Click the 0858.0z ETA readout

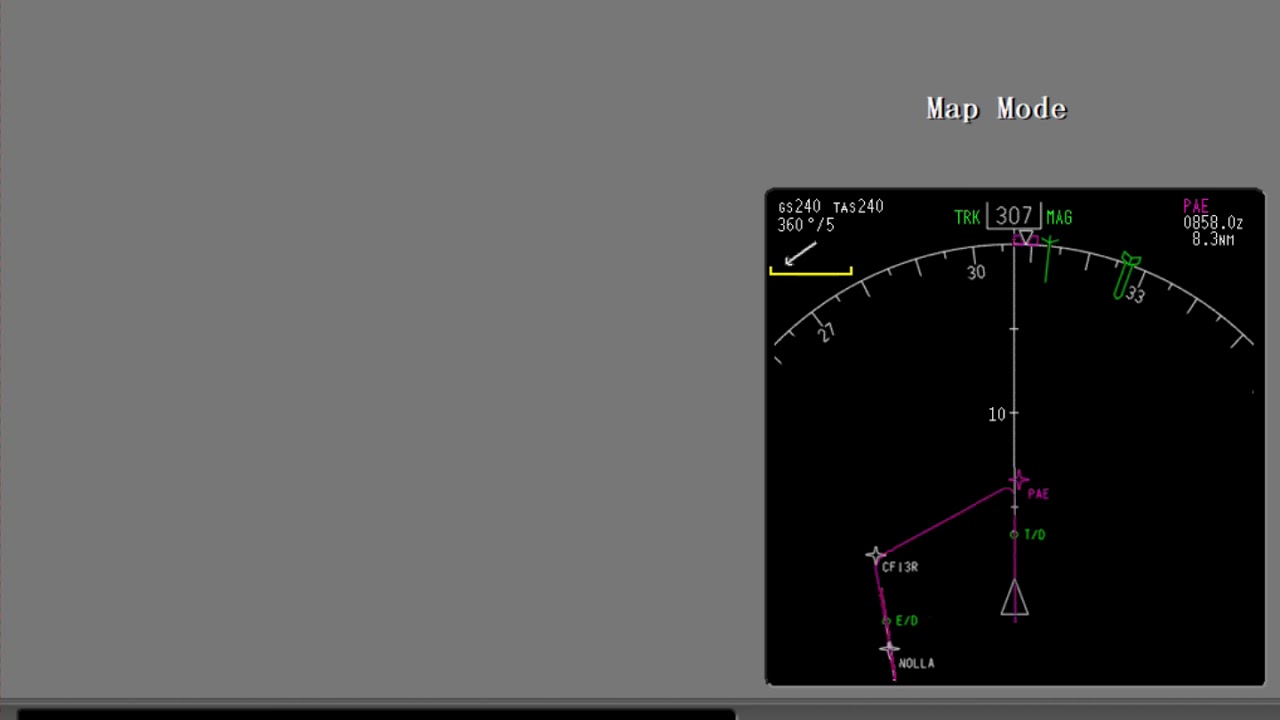click(1213, 223)
